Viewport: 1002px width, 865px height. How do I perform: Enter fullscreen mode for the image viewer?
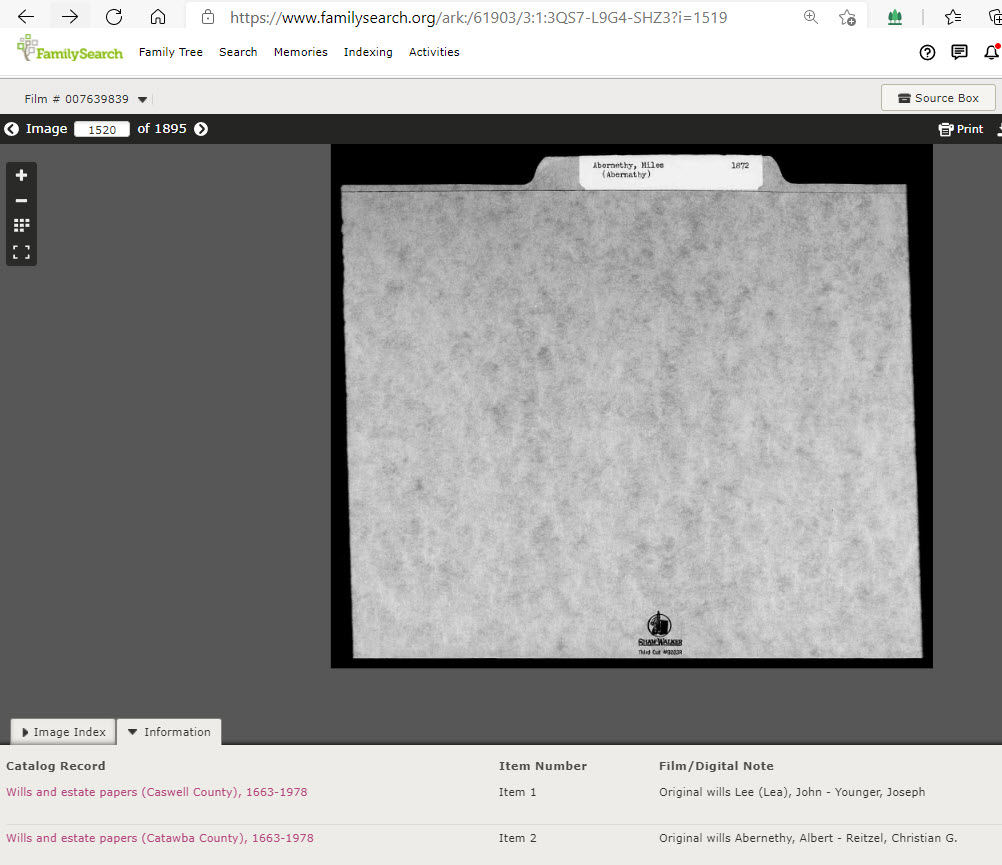21,252
